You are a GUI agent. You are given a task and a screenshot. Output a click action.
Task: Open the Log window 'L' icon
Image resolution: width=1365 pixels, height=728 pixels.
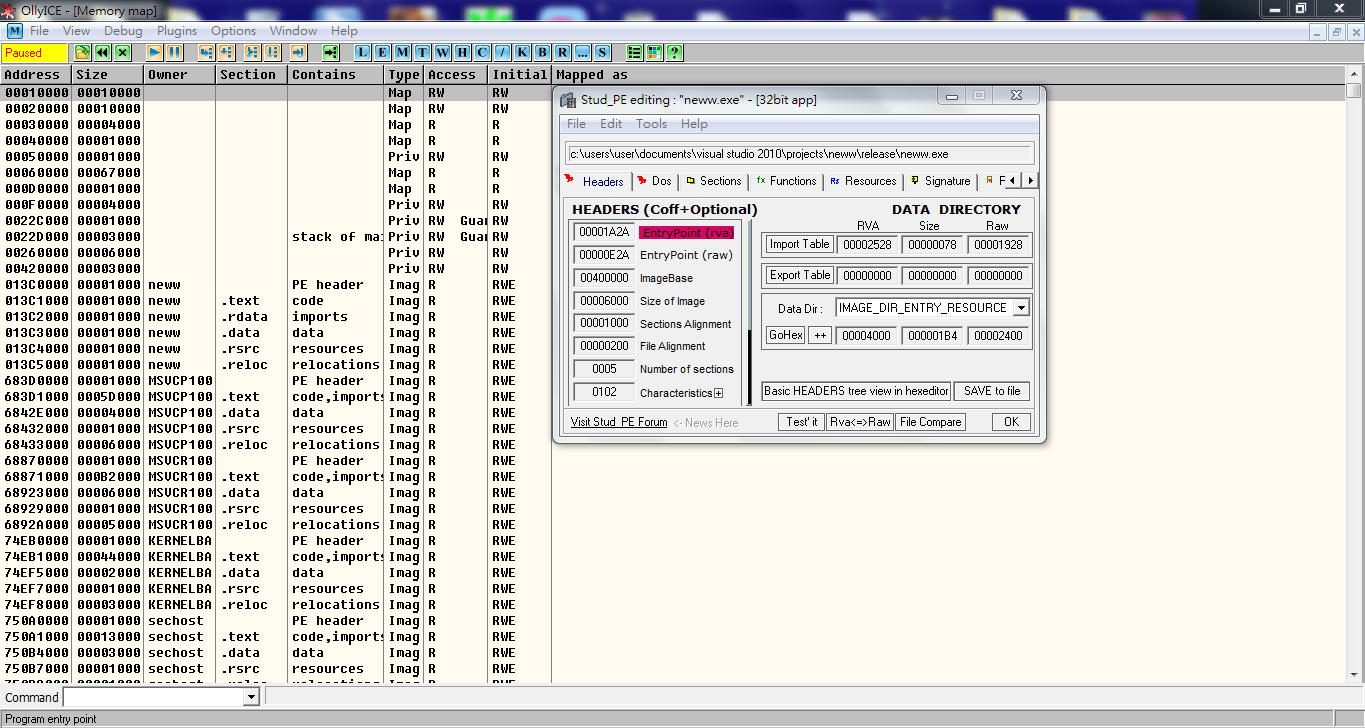pos(362,52)
